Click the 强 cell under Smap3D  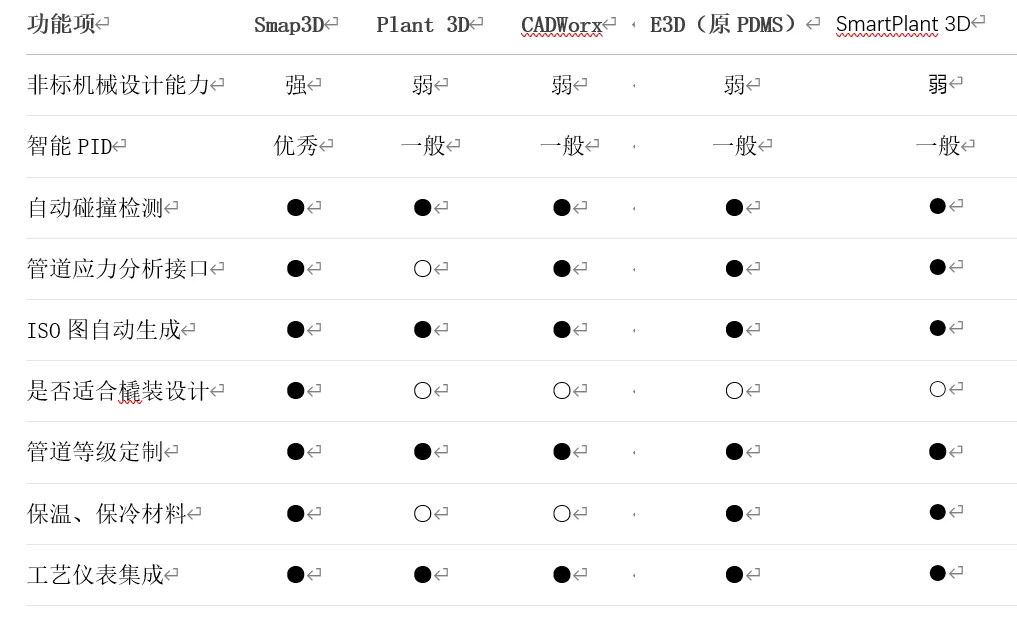coord(295,86)
